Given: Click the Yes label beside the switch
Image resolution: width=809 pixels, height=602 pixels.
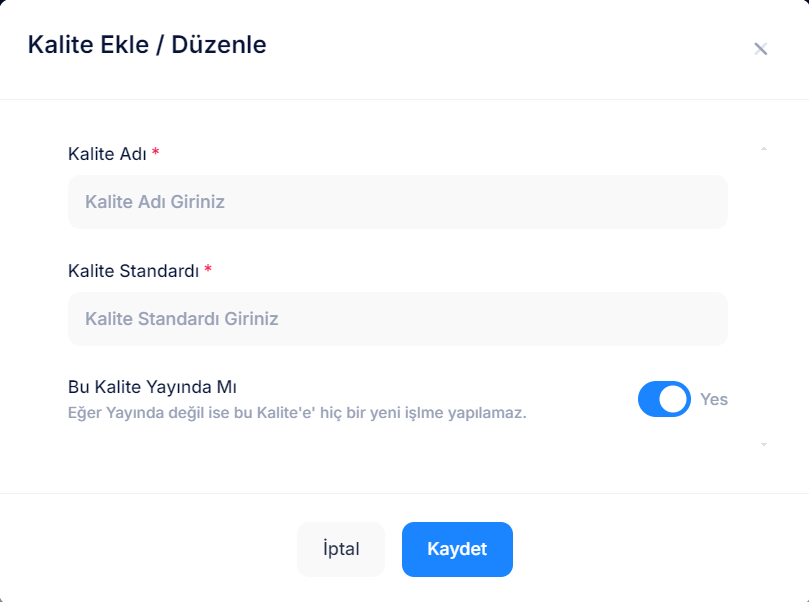Looking at the screenshot, I should pyautogui.click(x=714, y=399).
